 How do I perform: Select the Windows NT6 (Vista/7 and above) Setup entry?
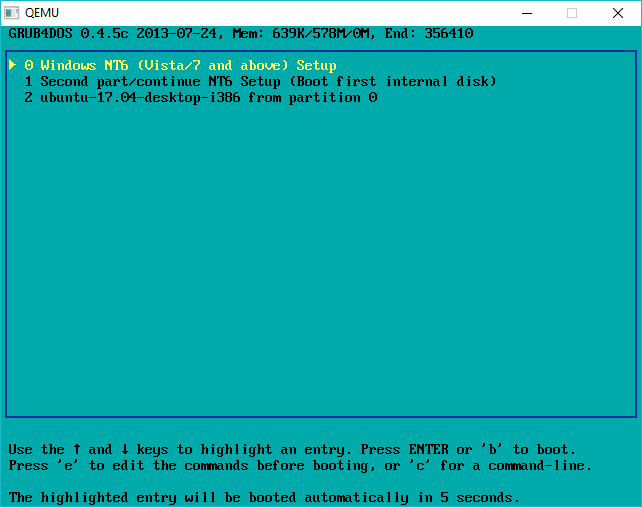[180, 66]
